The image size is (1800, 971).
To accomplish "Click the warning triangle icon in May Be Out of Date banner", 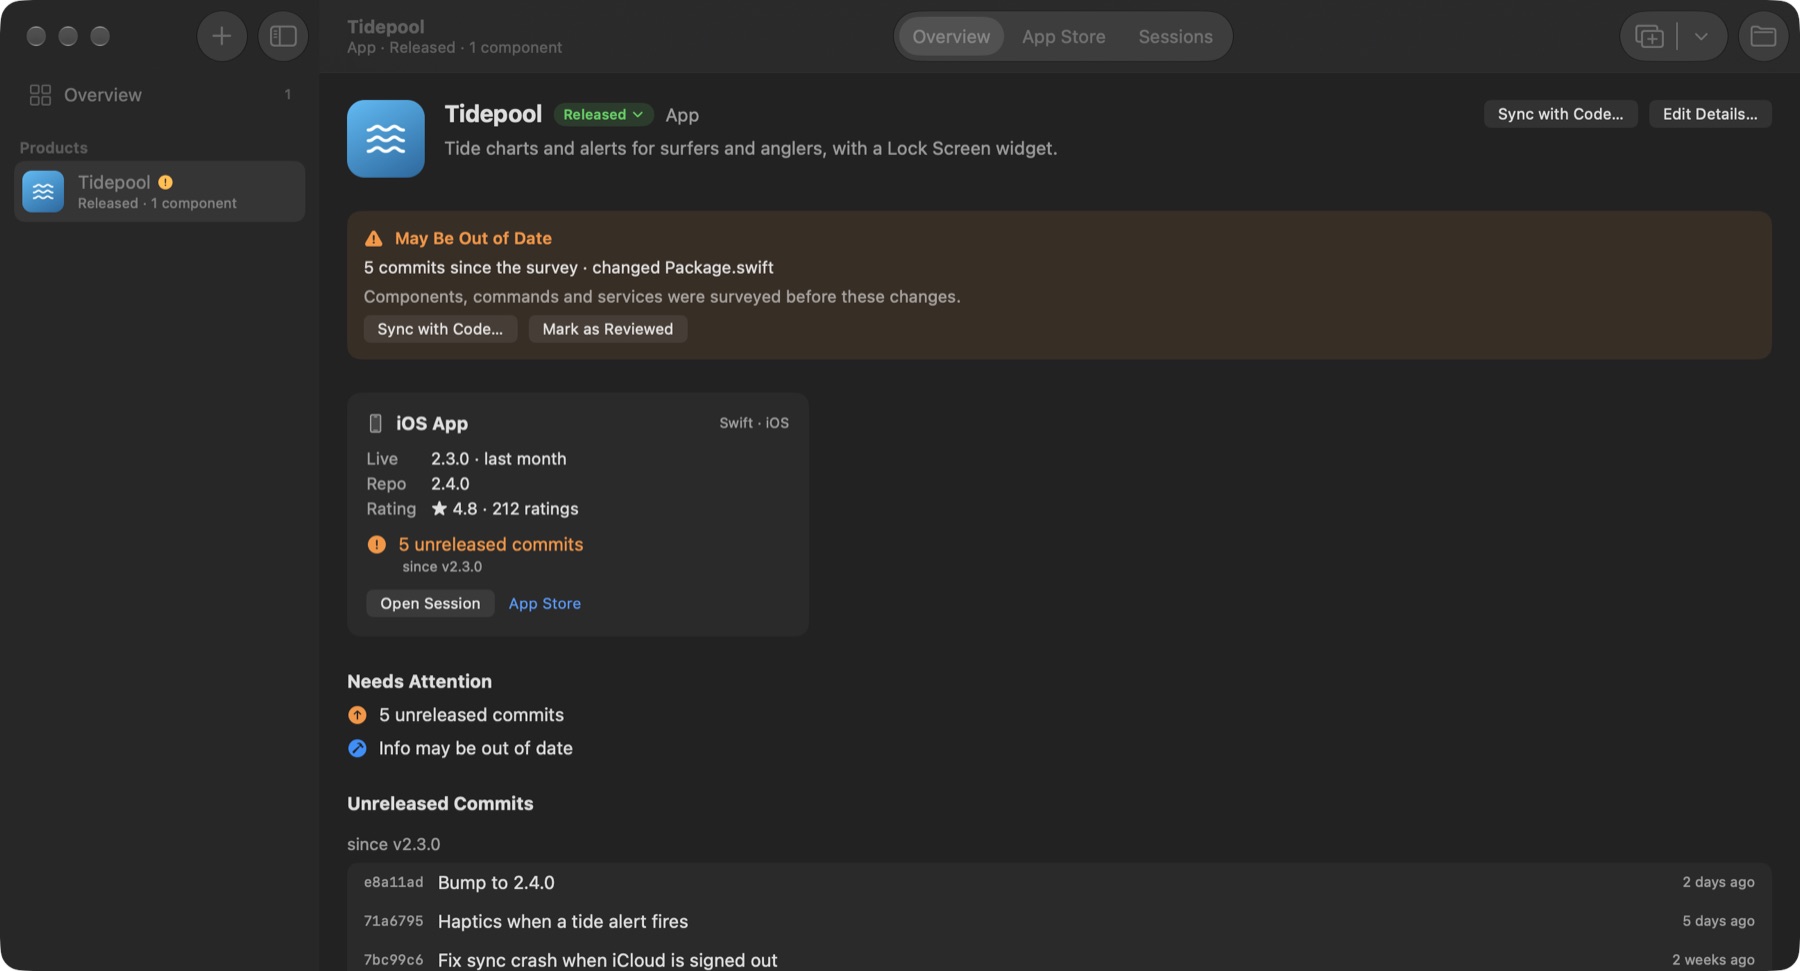I will [x=374, y=239].
